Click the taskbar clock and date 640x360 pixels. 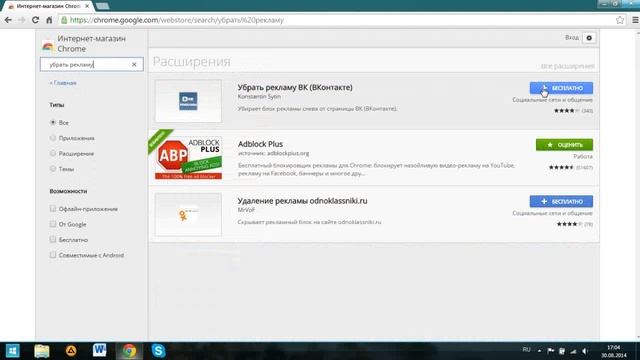click(x=613, y=351)
